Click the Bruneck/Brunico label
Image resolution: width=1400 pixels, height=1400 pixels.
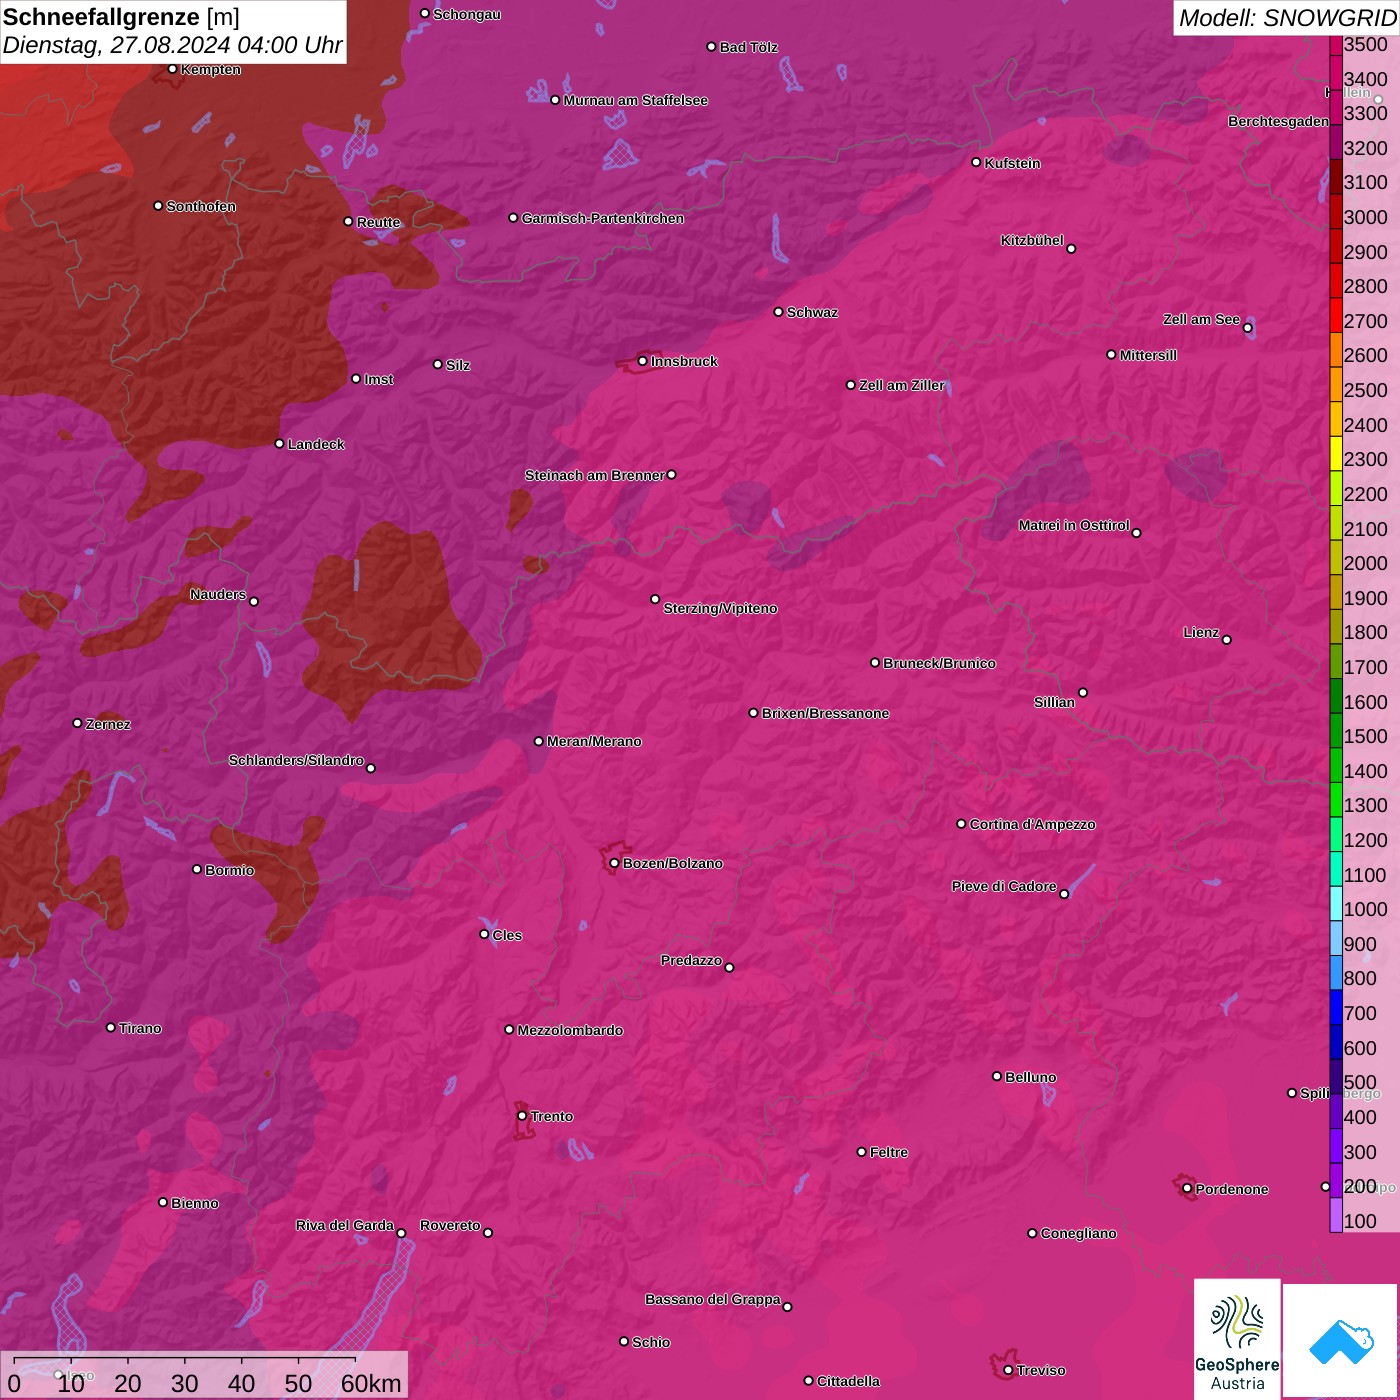(x=939, y=663)
